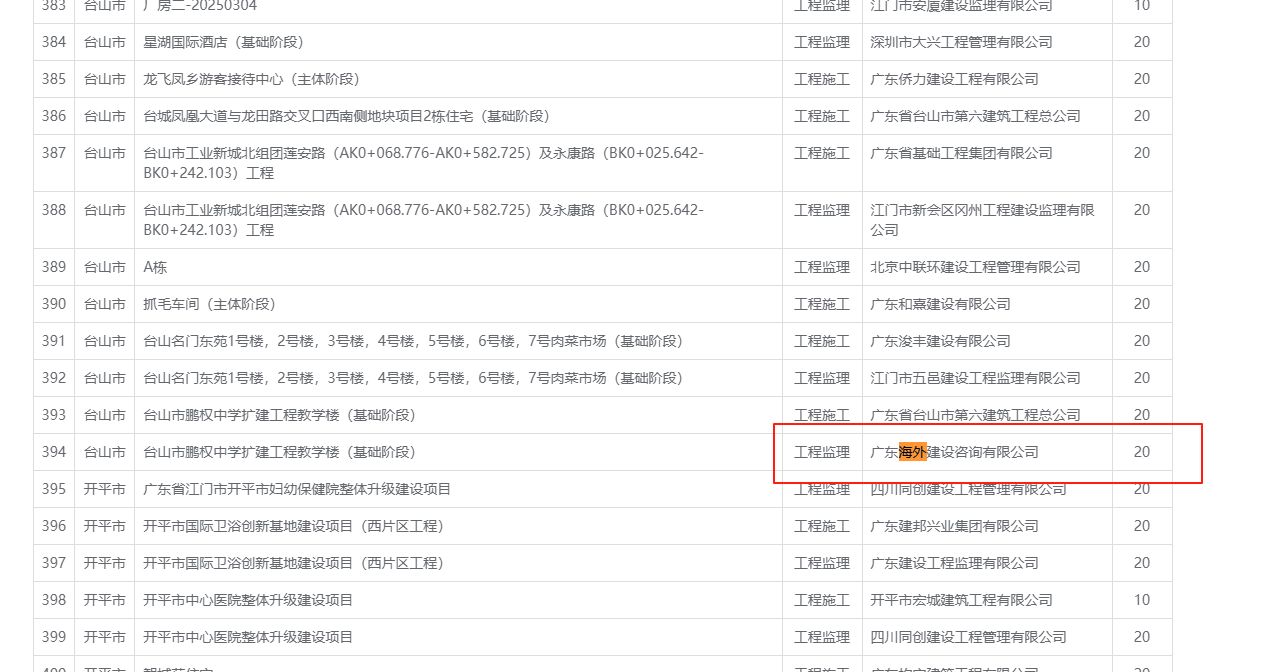The height and width of the screenshot is (672, 1275).
Task: Click 开平市妇幼保健院整体升级建设项目 project name
Action: (x=297, y=489)
